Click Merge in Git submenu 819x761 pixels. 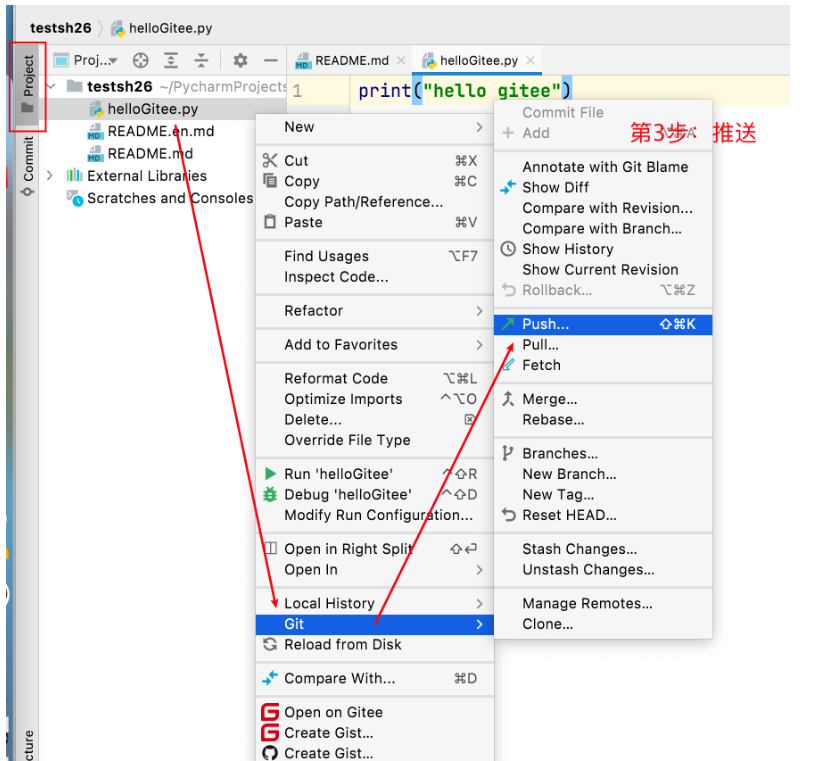603,399
